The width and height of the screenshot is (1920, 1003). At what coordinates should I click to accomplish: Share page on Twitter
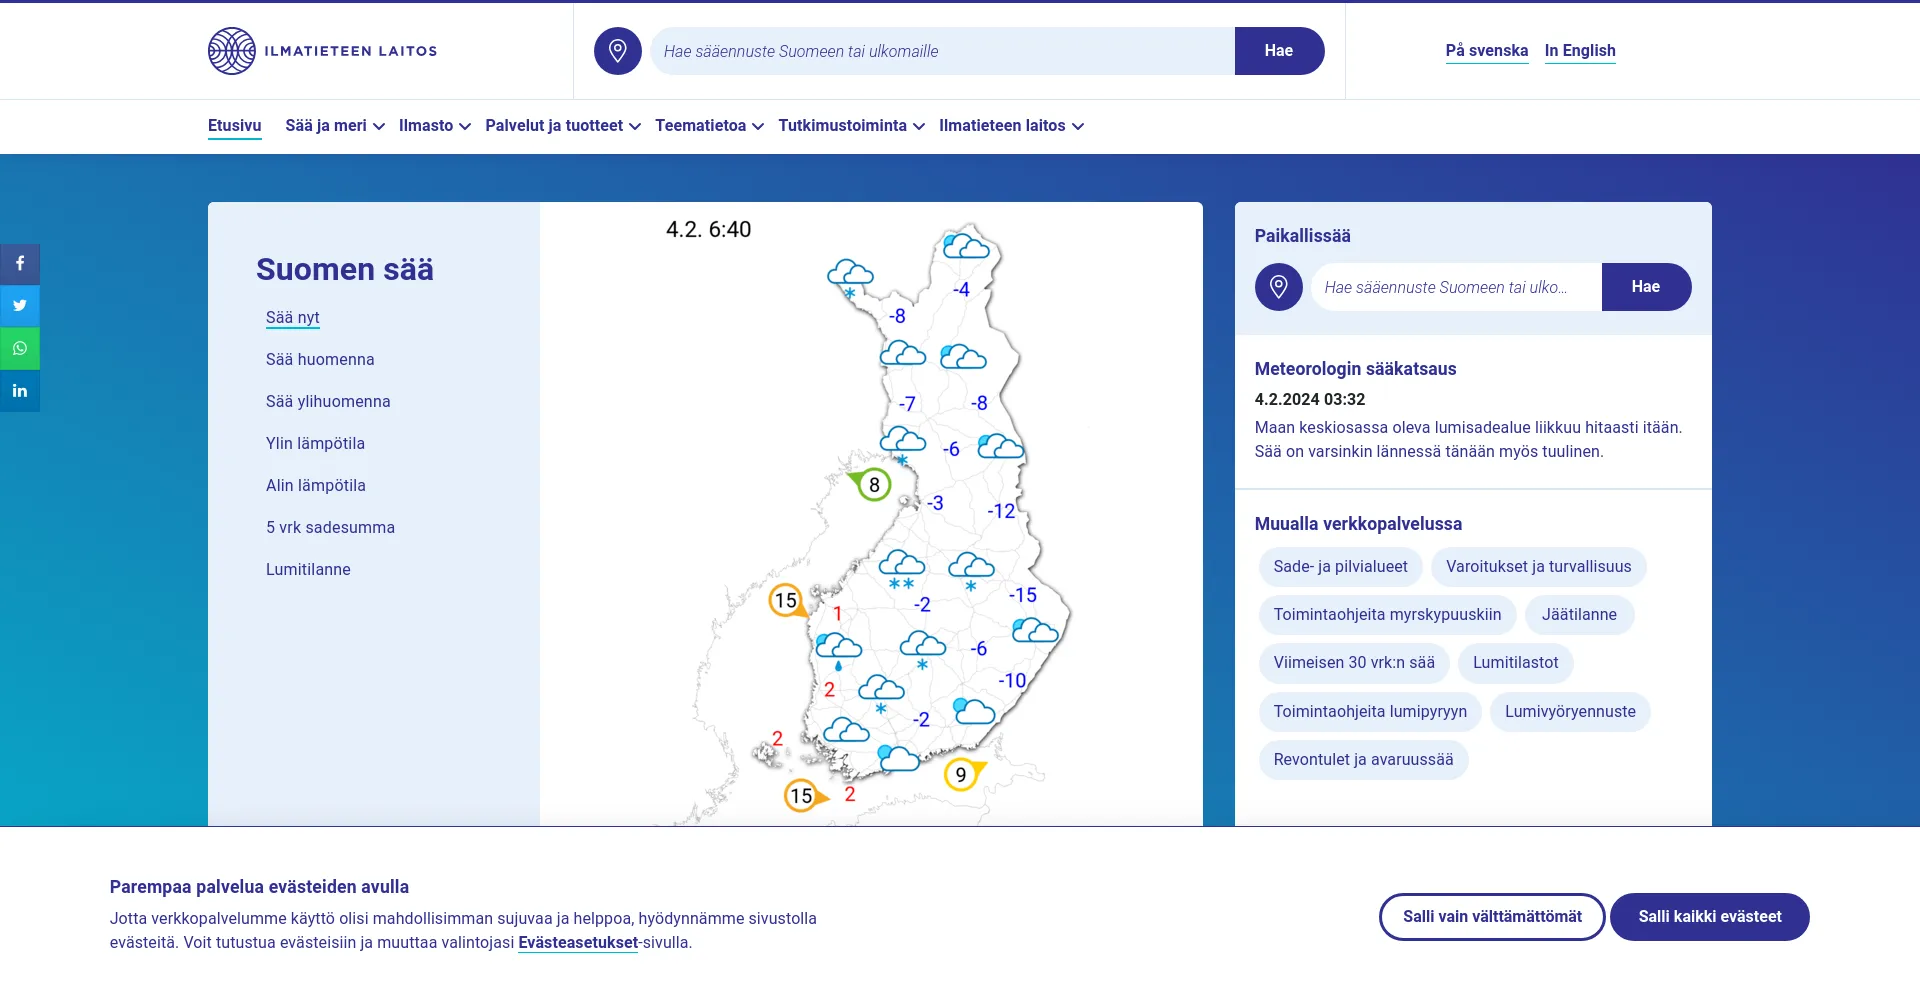pyautogui.click(x=20, y=306)
